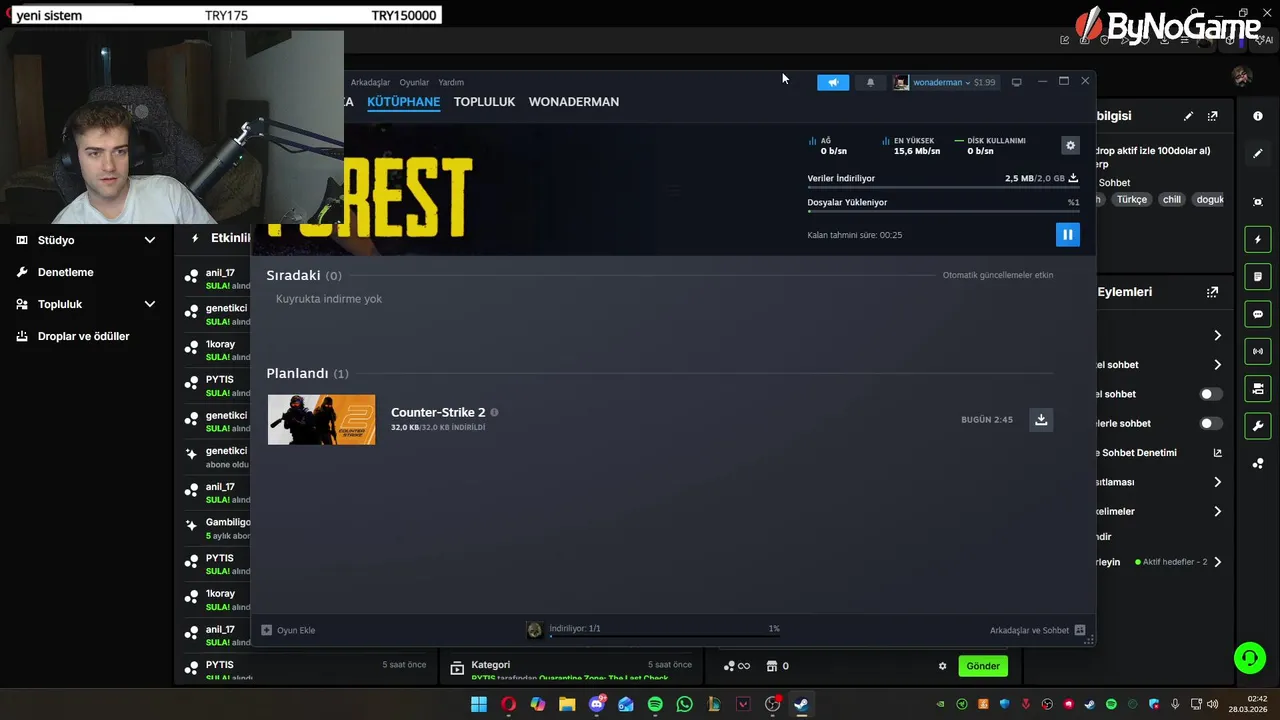Edit stream info pencil icon in bilgisi panel

[1188, 116]
